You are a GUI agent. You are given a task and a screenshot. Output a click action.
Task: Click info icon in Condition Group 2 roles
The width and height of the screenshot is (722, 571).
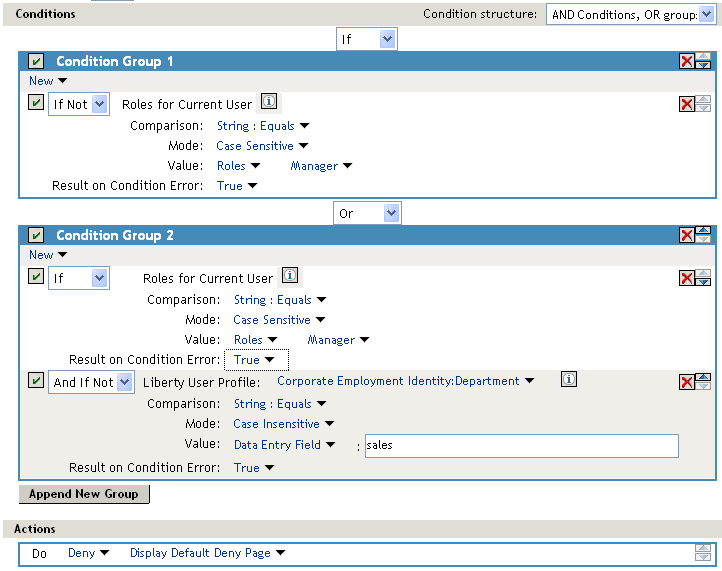(289, 277)
